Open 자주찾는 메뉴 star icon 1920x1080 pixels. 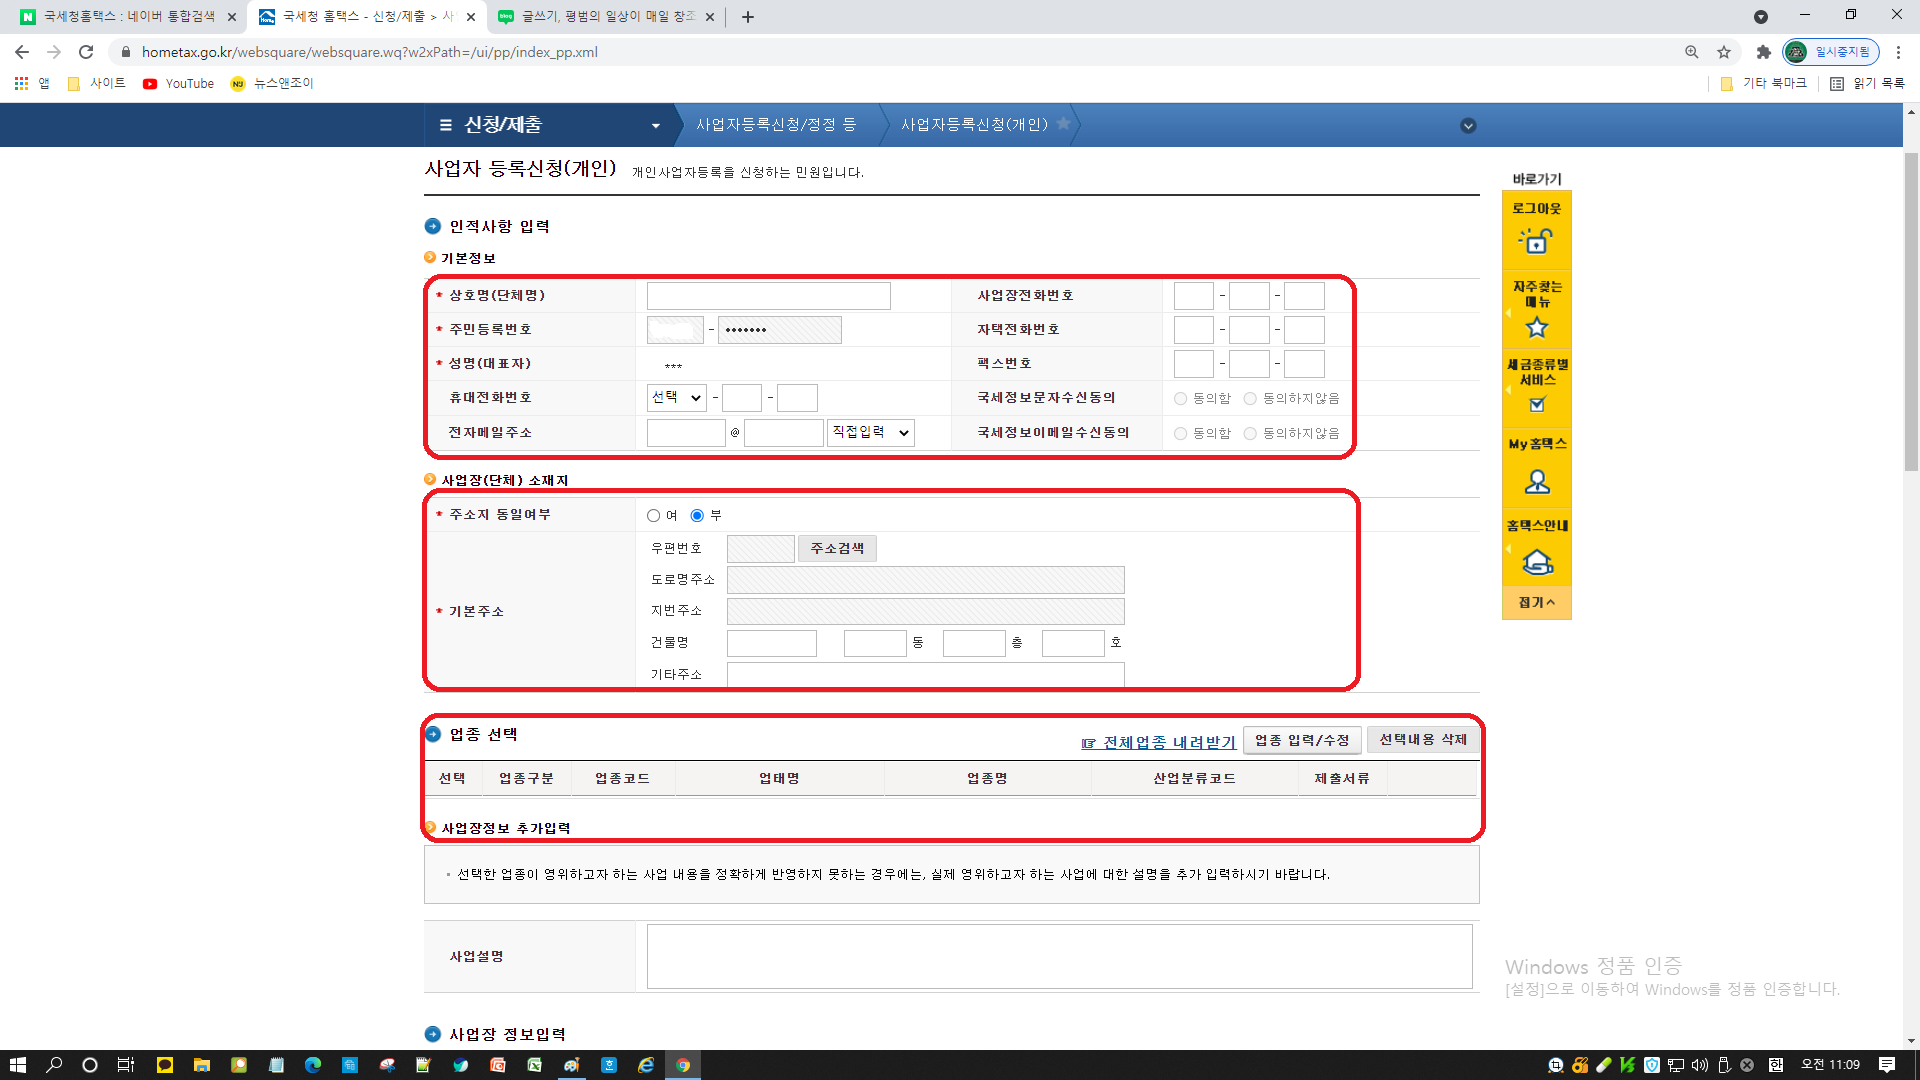coord(1536,327)
